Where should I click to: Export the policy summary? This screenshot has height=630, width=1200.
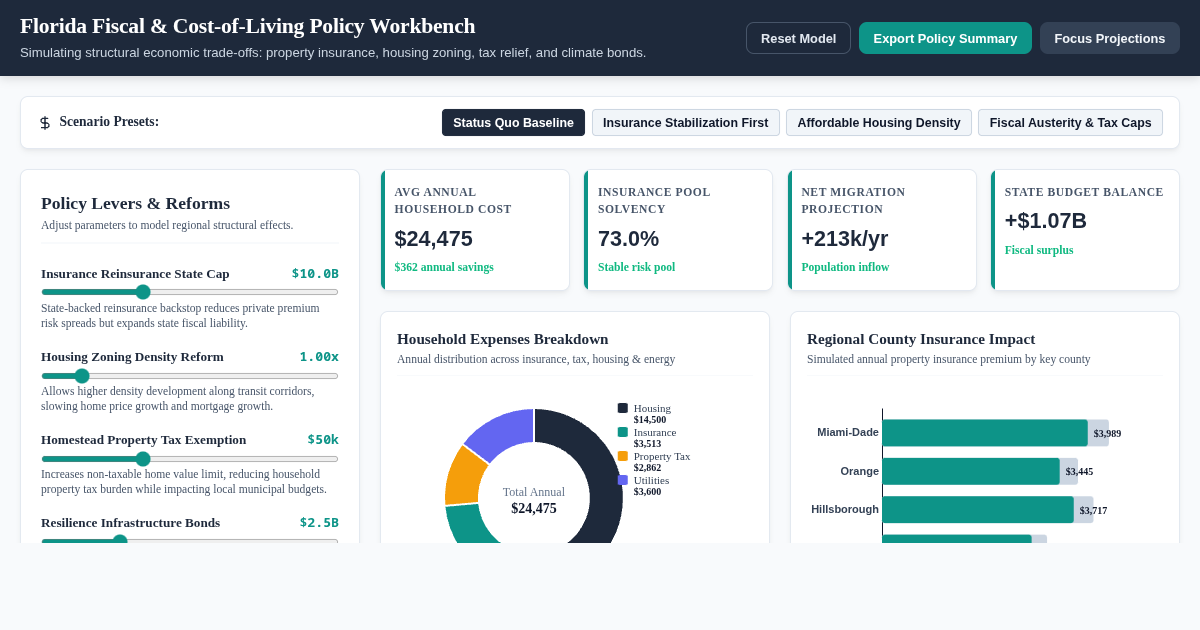pyautogui.click(x=945, y=38)
